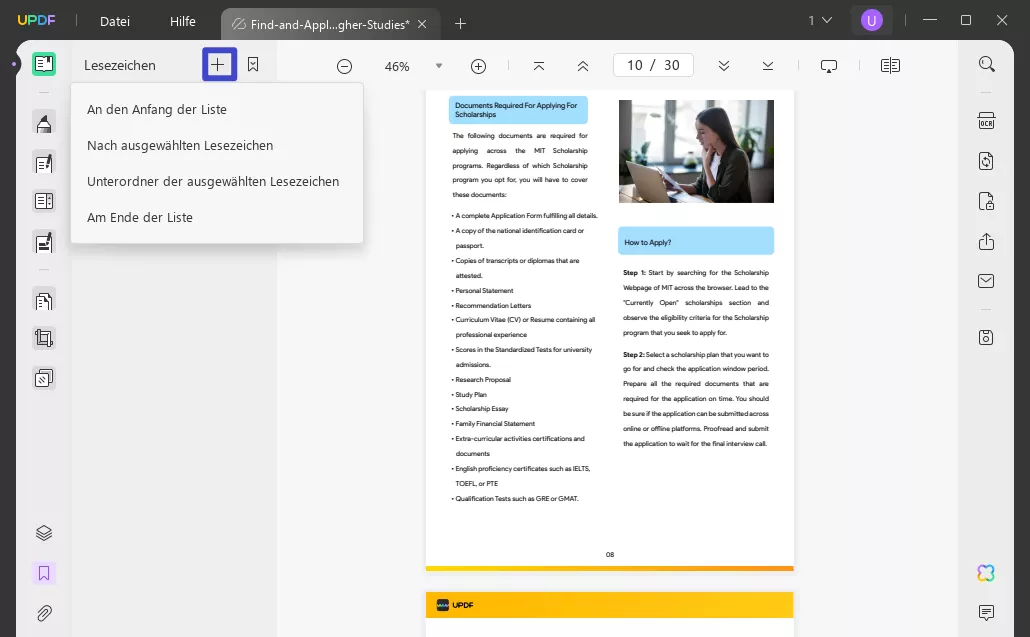Click the share/export icon
This screenshot has width=1030, height=637.
point(986,240)
